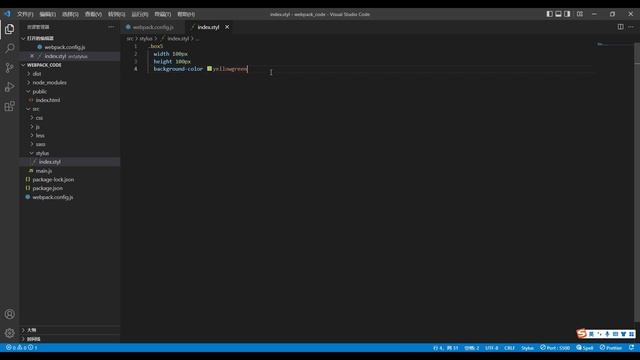Collapse the src folder

(x=29, y=109)
